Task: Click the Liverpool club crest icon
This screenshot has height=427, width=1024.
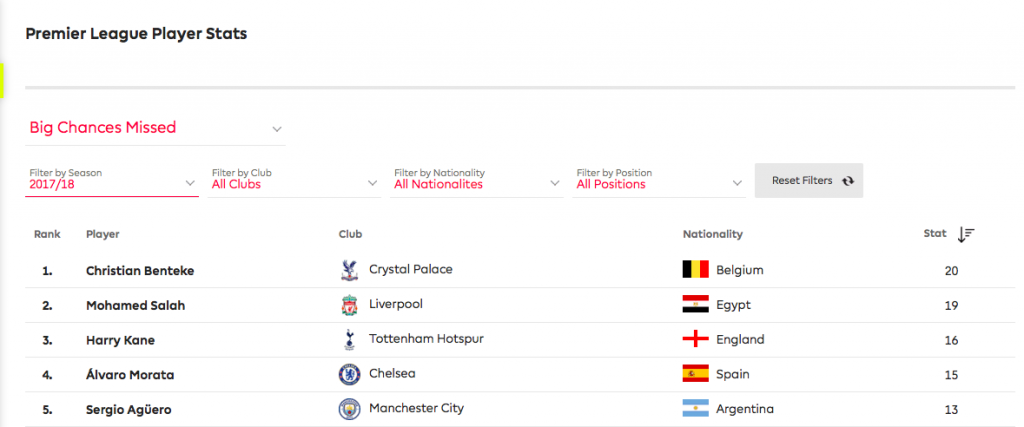Action: [x=349, y=306]
